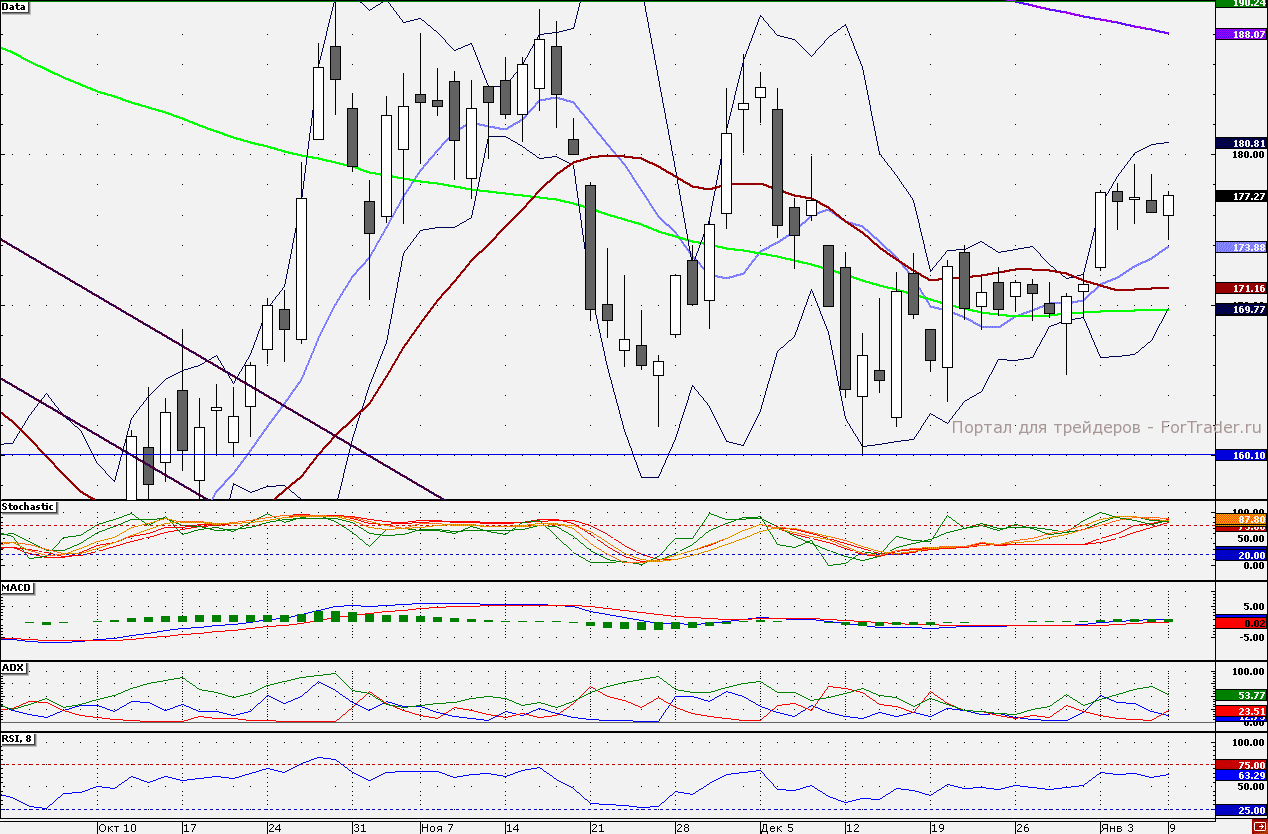Image resolution: width=1268 pixels, height=834 pixels.
Task: Click the light blue 173.88 price tag
Action: tap(1241, 247)
